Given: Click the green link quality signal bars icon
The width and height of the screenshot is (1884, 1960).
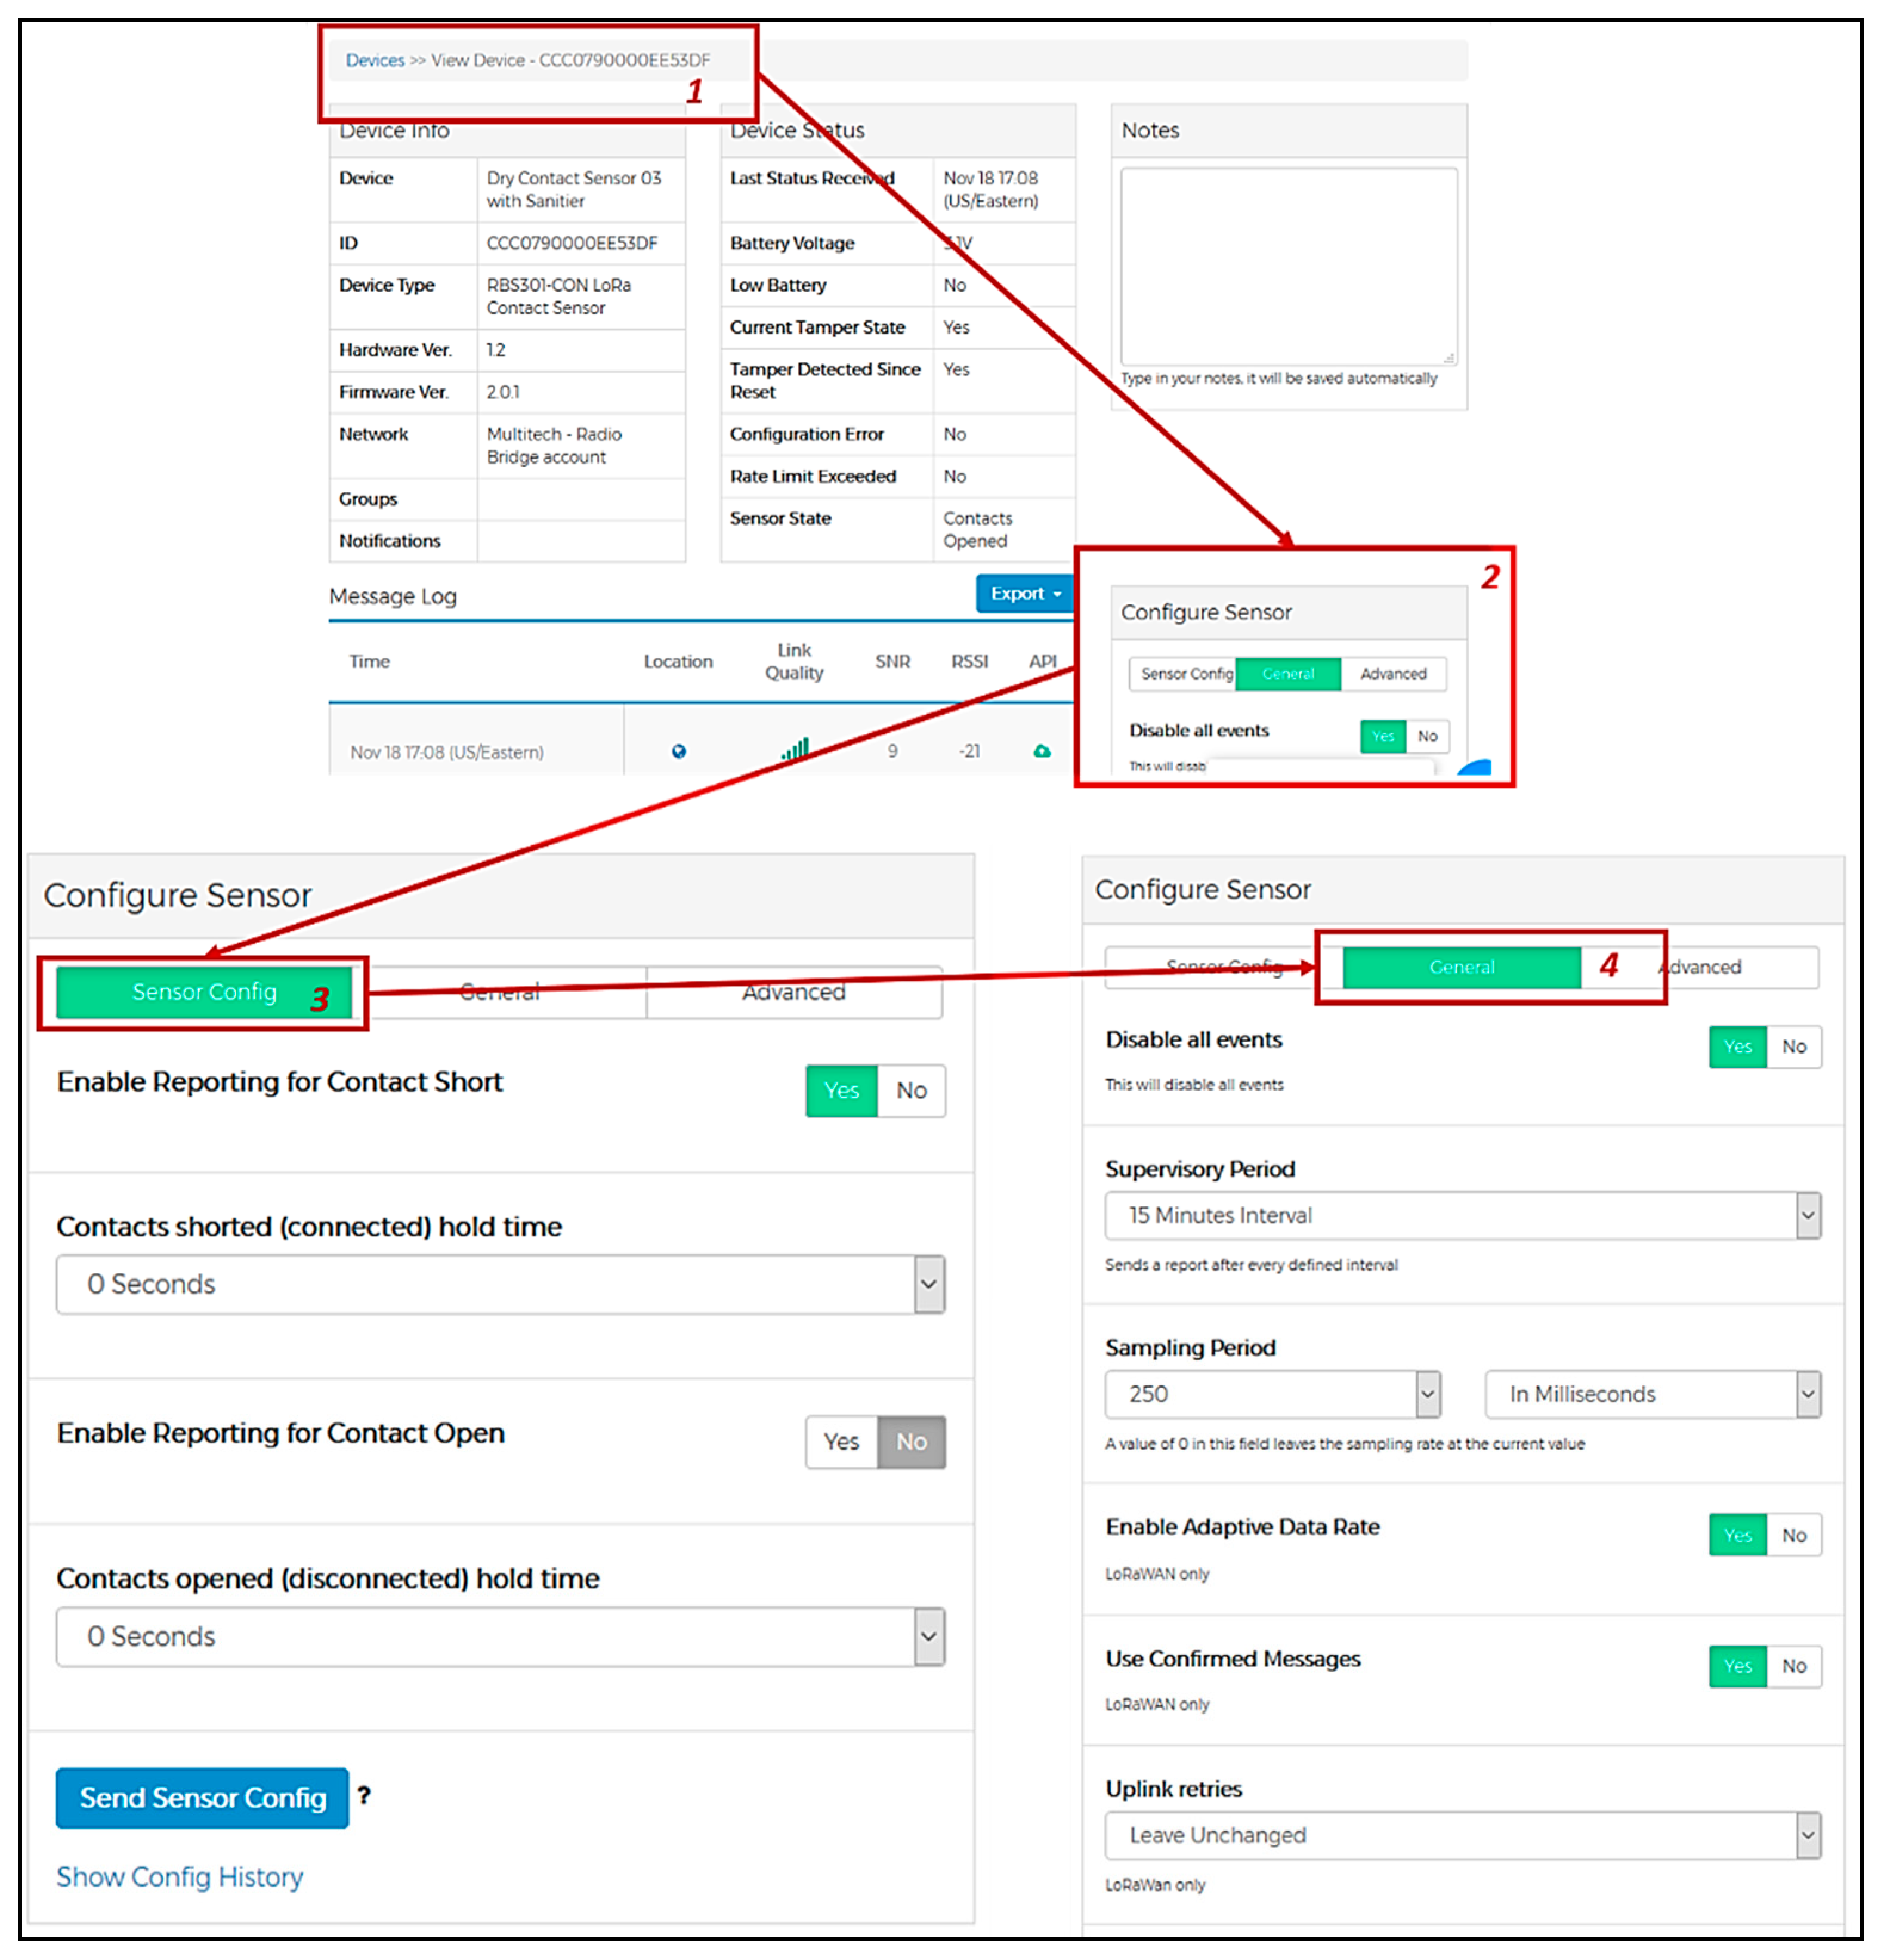Looking at the screenshot, I should [796, 749].
